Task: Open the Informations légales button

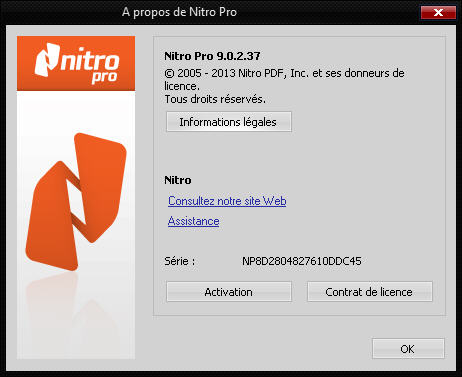Action: (x=229, y=122)
